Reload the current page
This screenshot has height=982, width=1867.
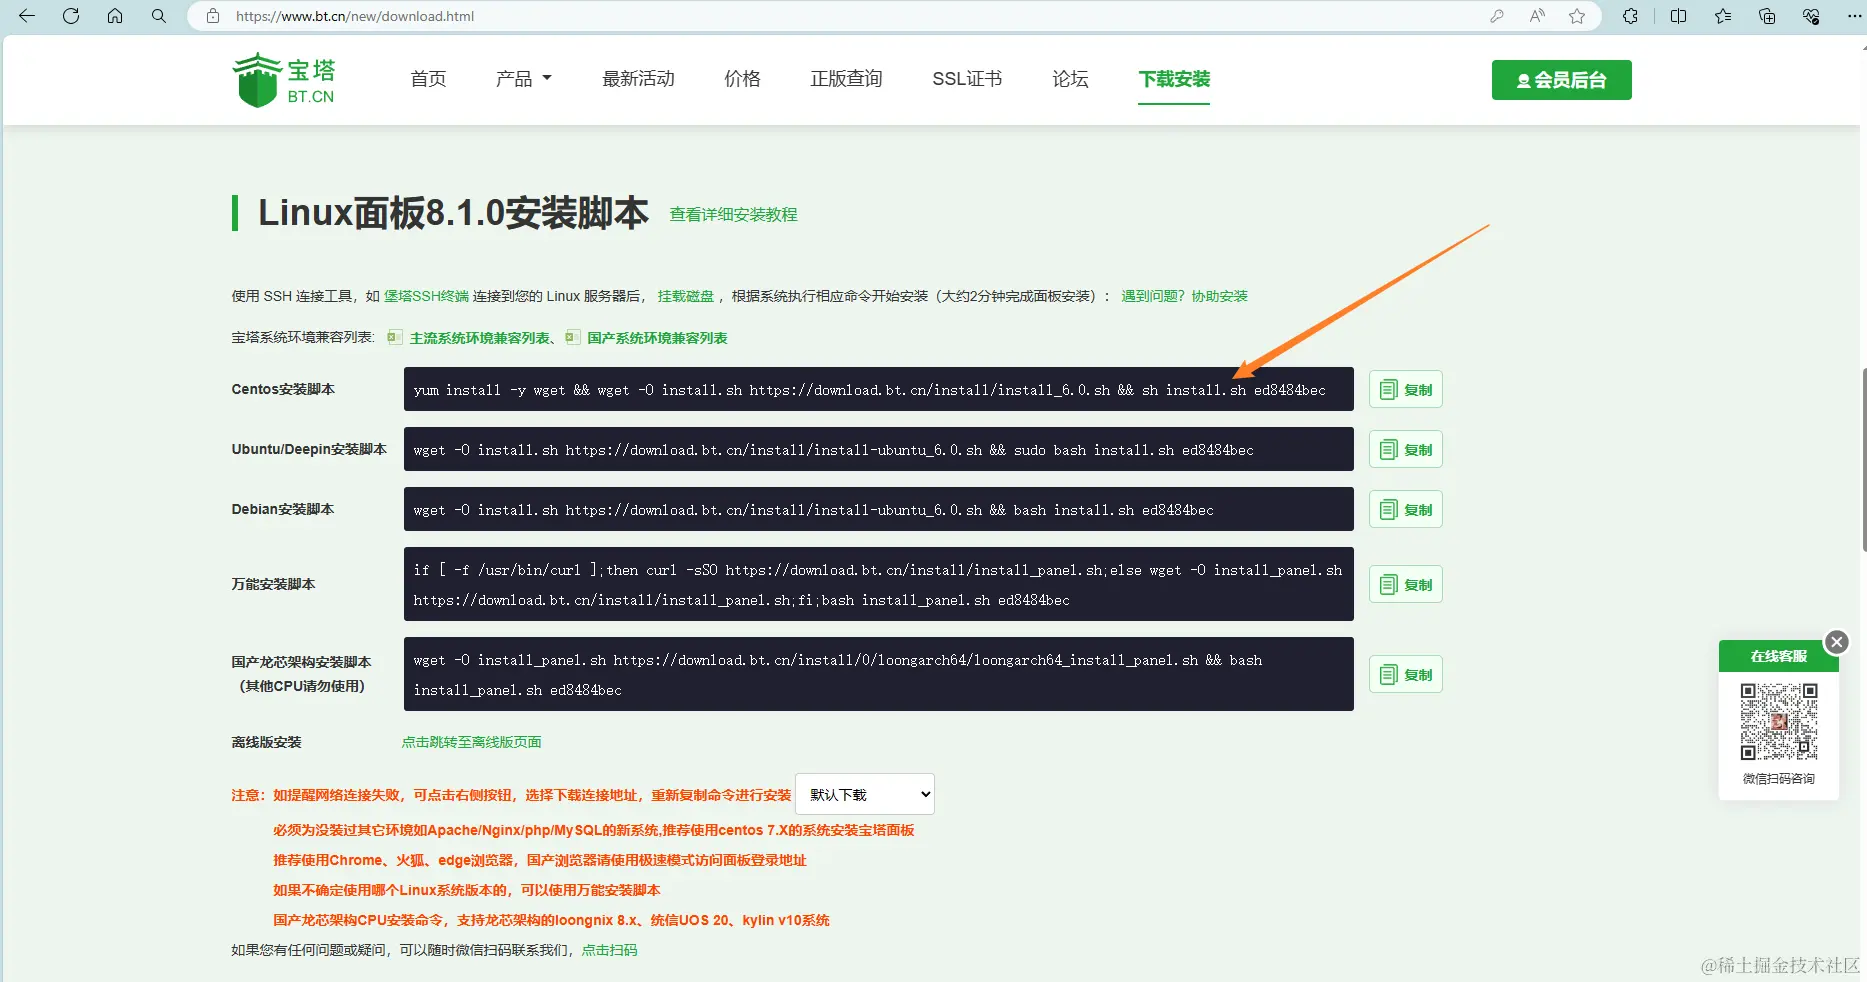[71, 16]
